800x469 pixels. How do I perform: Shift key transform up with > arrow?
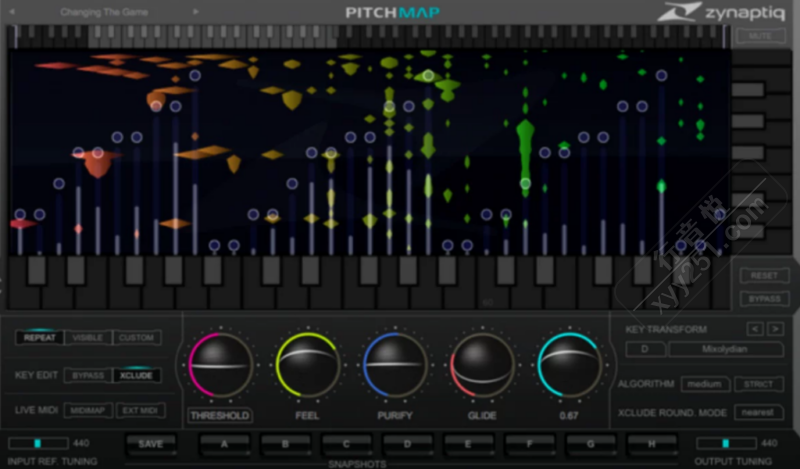[x=776, y=329]
